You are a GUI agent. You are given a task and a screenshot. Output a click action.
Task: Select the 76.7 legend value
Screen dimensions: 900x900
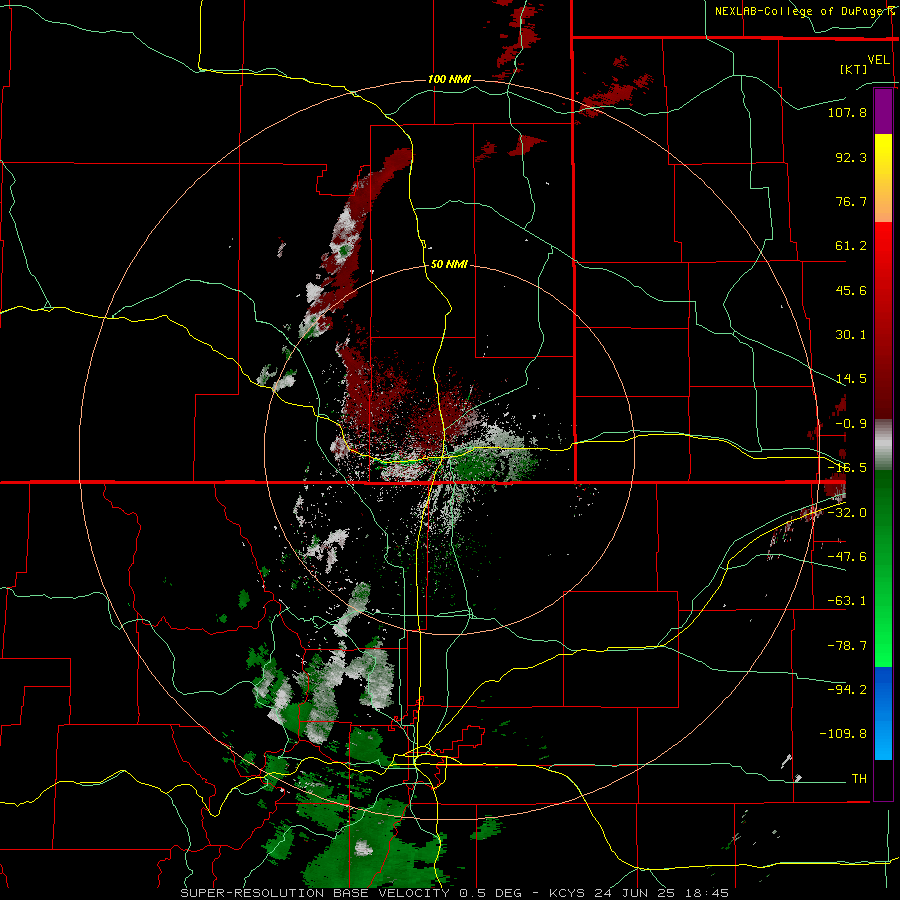tap(851, 201)
